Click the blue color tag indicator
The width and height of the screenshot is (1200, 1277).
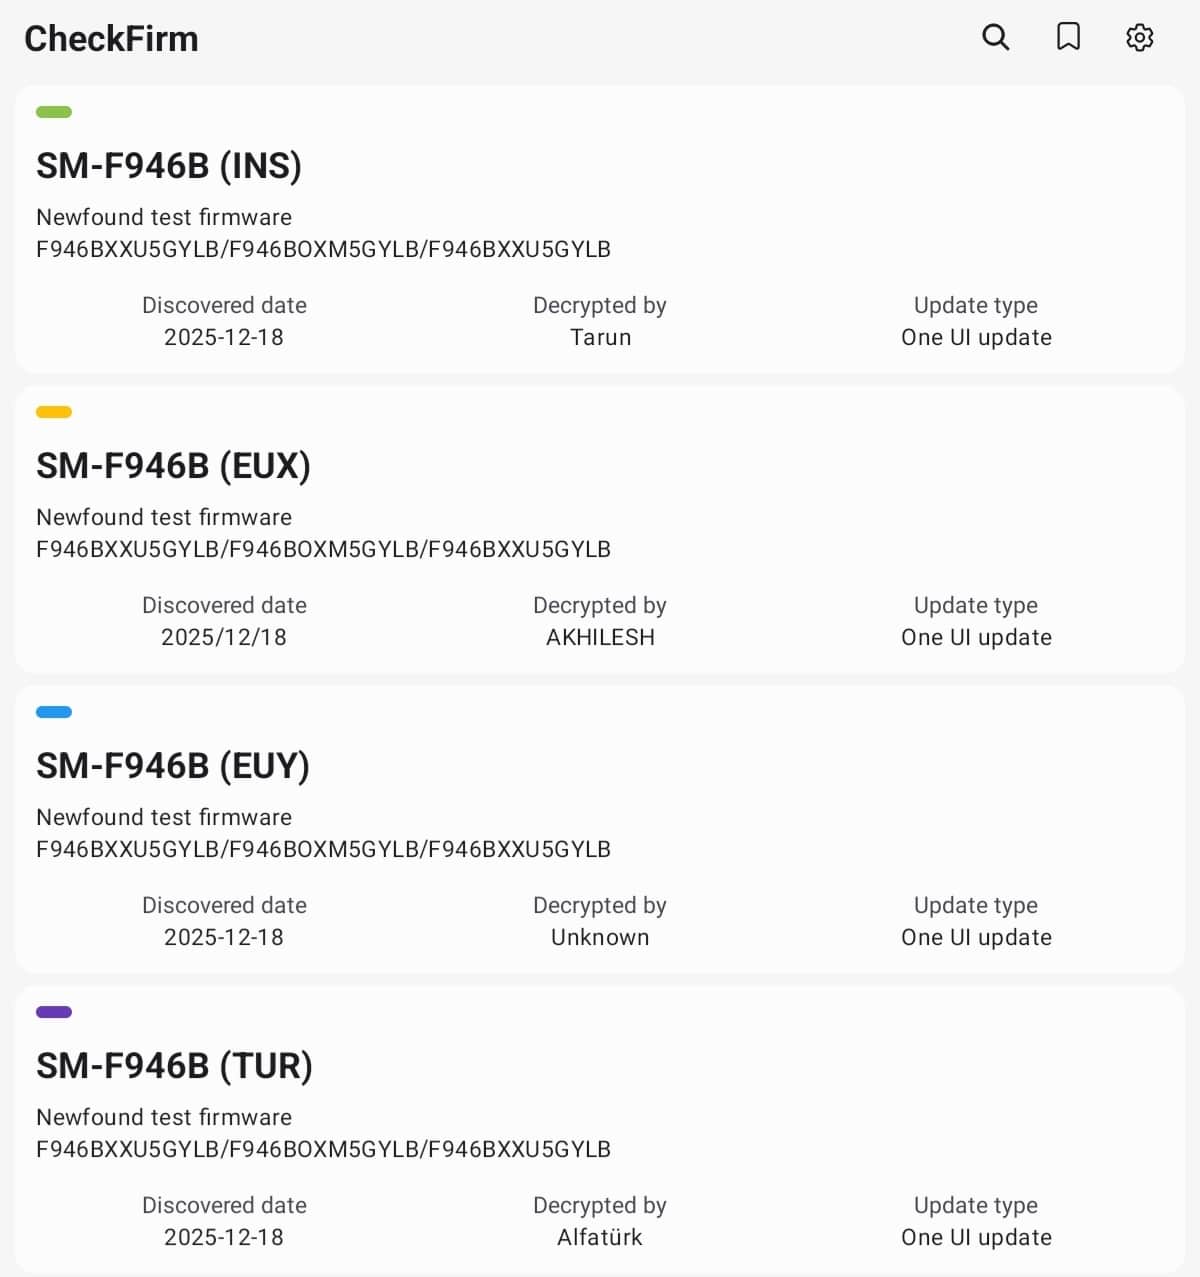pyautogui.click(x=54, y=712)
